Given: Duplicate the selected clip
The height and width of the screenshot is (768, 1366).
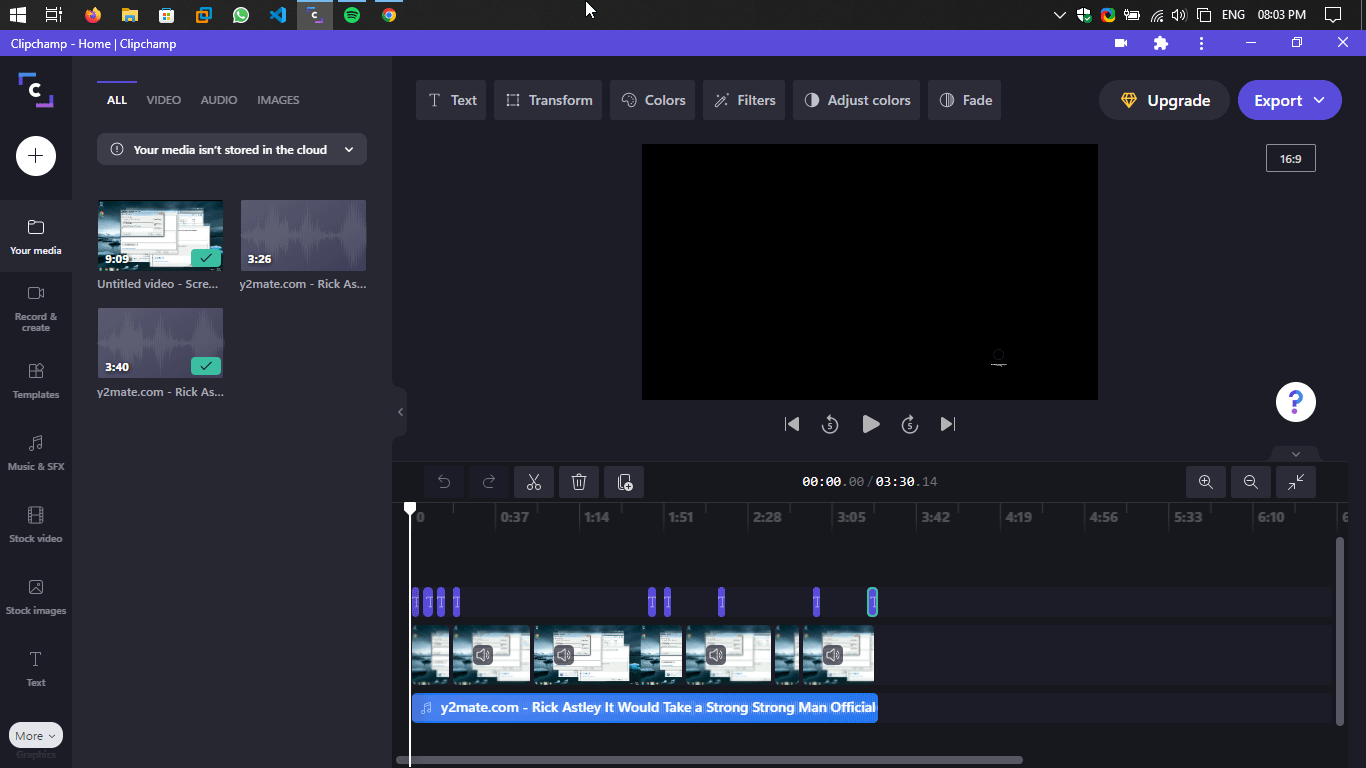Looking at the screenshot, I should [x=624, y=482].
